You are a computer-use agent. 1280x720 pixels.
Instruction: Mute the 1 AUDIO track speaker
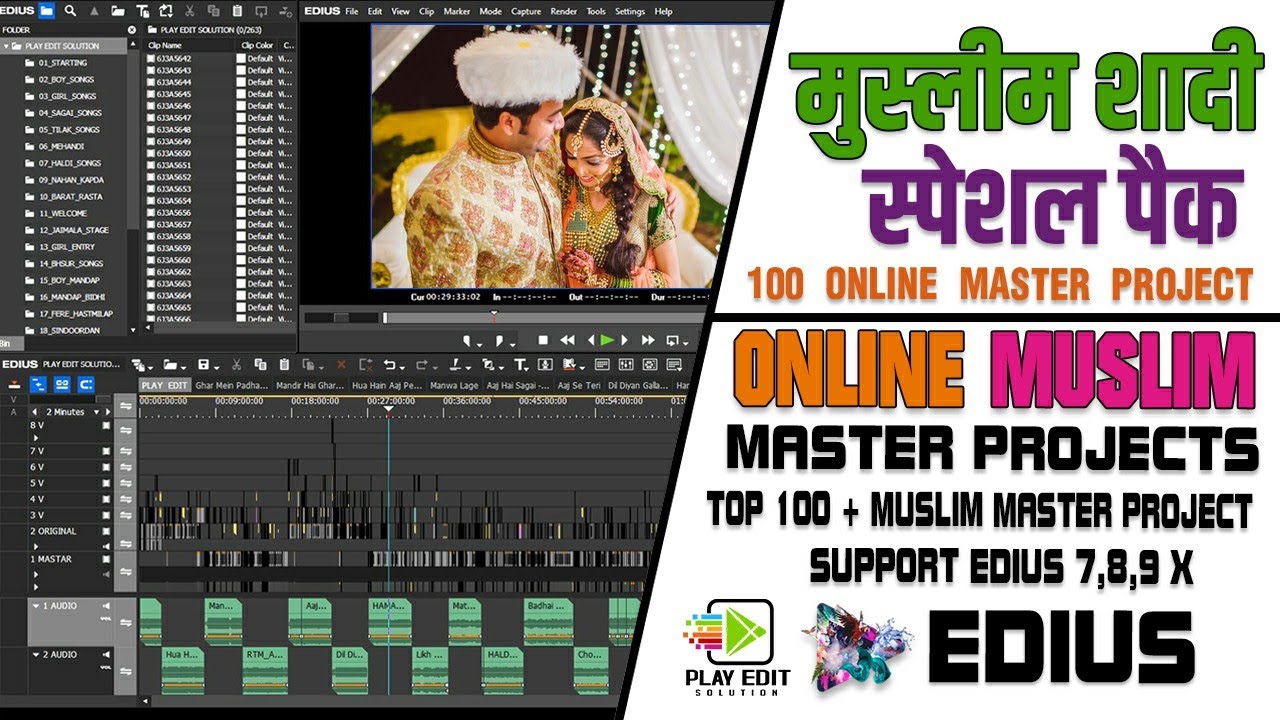105,606
